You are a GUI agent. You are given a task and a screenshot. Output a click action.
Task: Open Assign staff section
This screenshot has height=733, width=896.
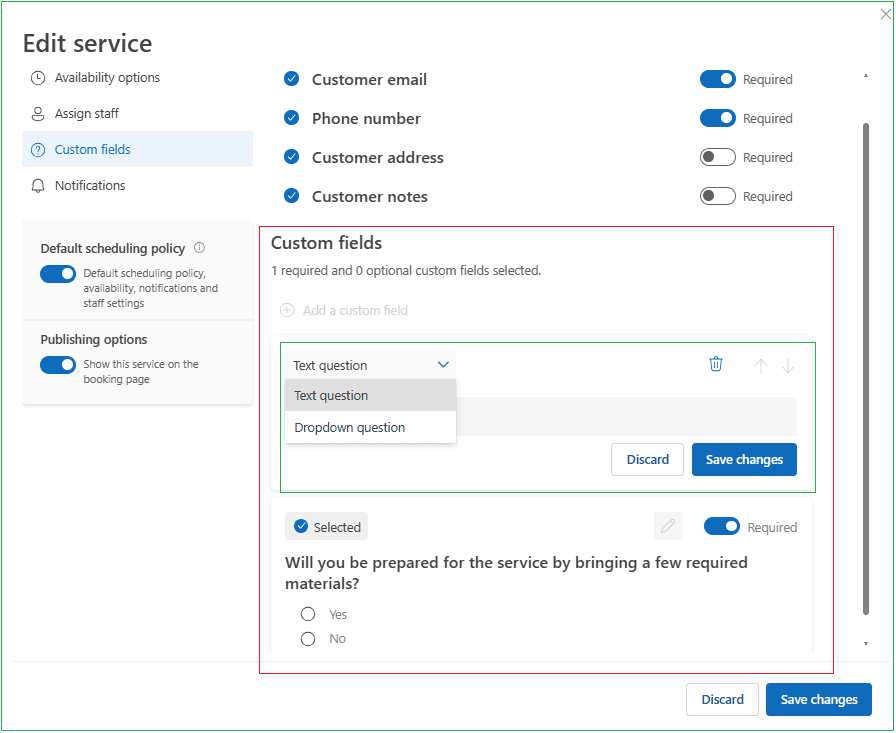pos(137,114)
